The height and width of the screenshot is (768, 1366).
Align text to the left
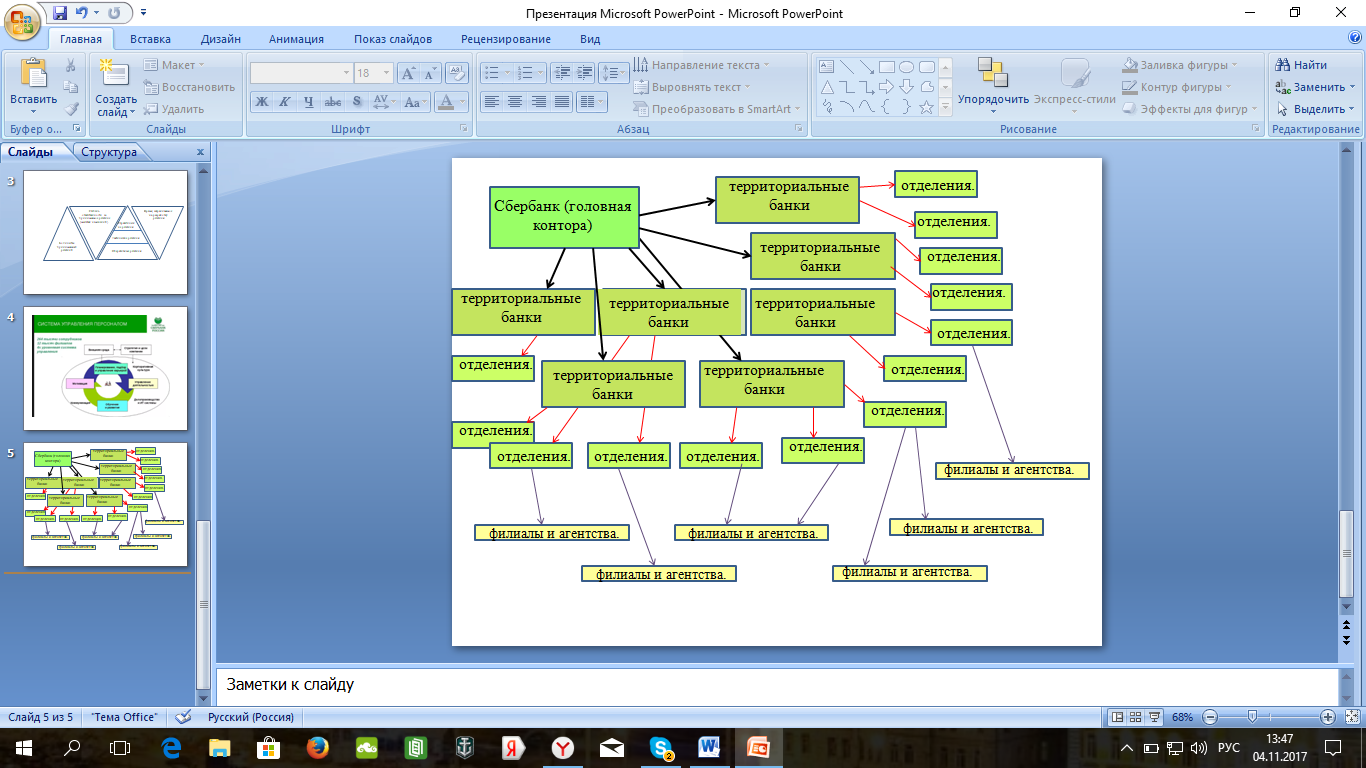(491, 101)
